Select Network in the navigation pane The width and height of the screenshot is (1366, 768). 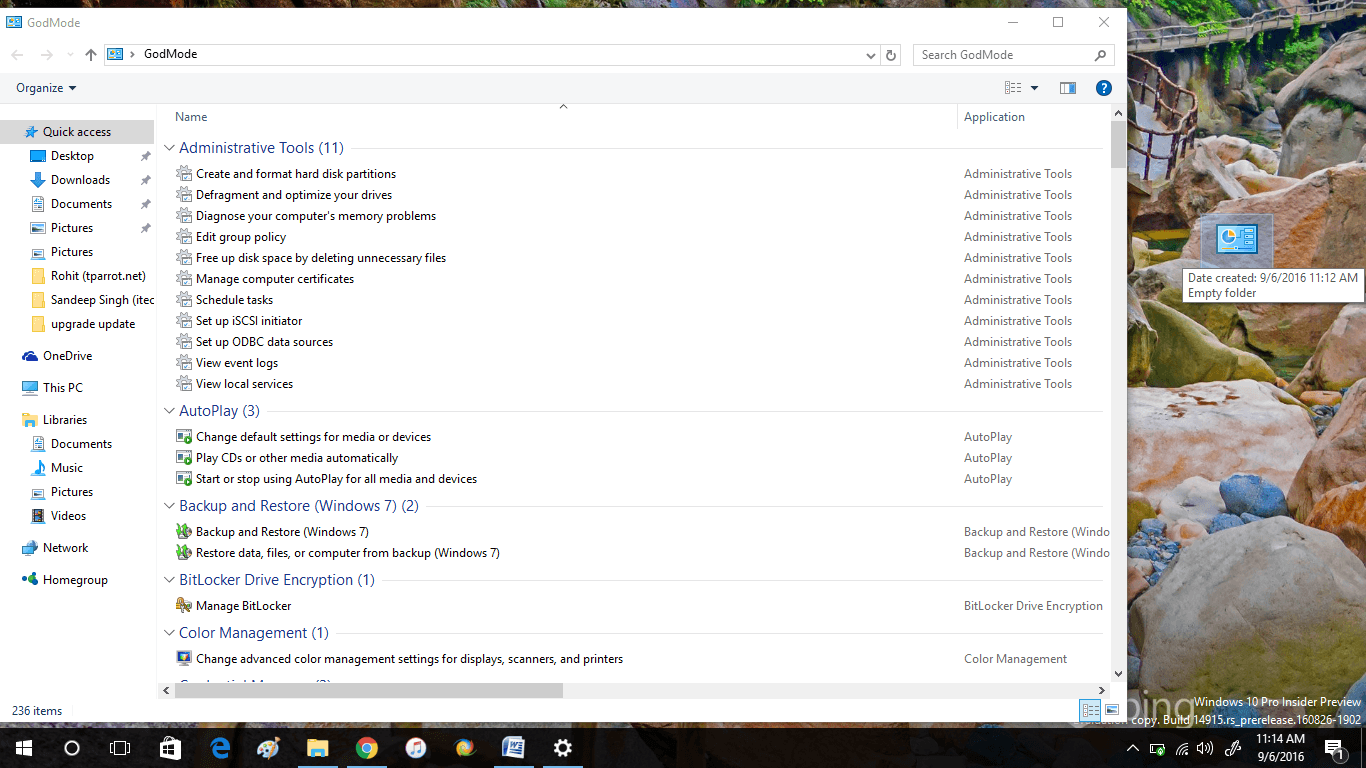click(x=66, y=548)
